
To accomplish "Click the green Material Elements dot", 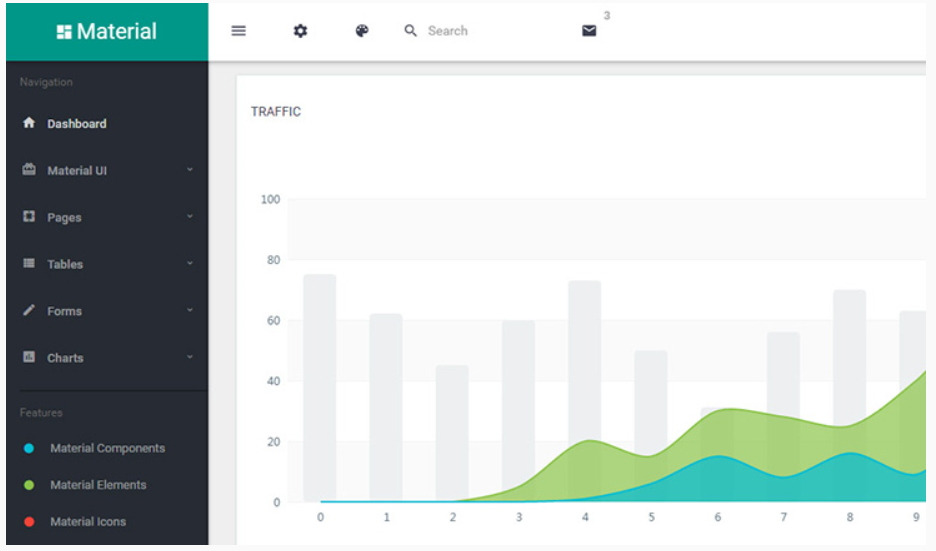I will [x=29, y=485].
